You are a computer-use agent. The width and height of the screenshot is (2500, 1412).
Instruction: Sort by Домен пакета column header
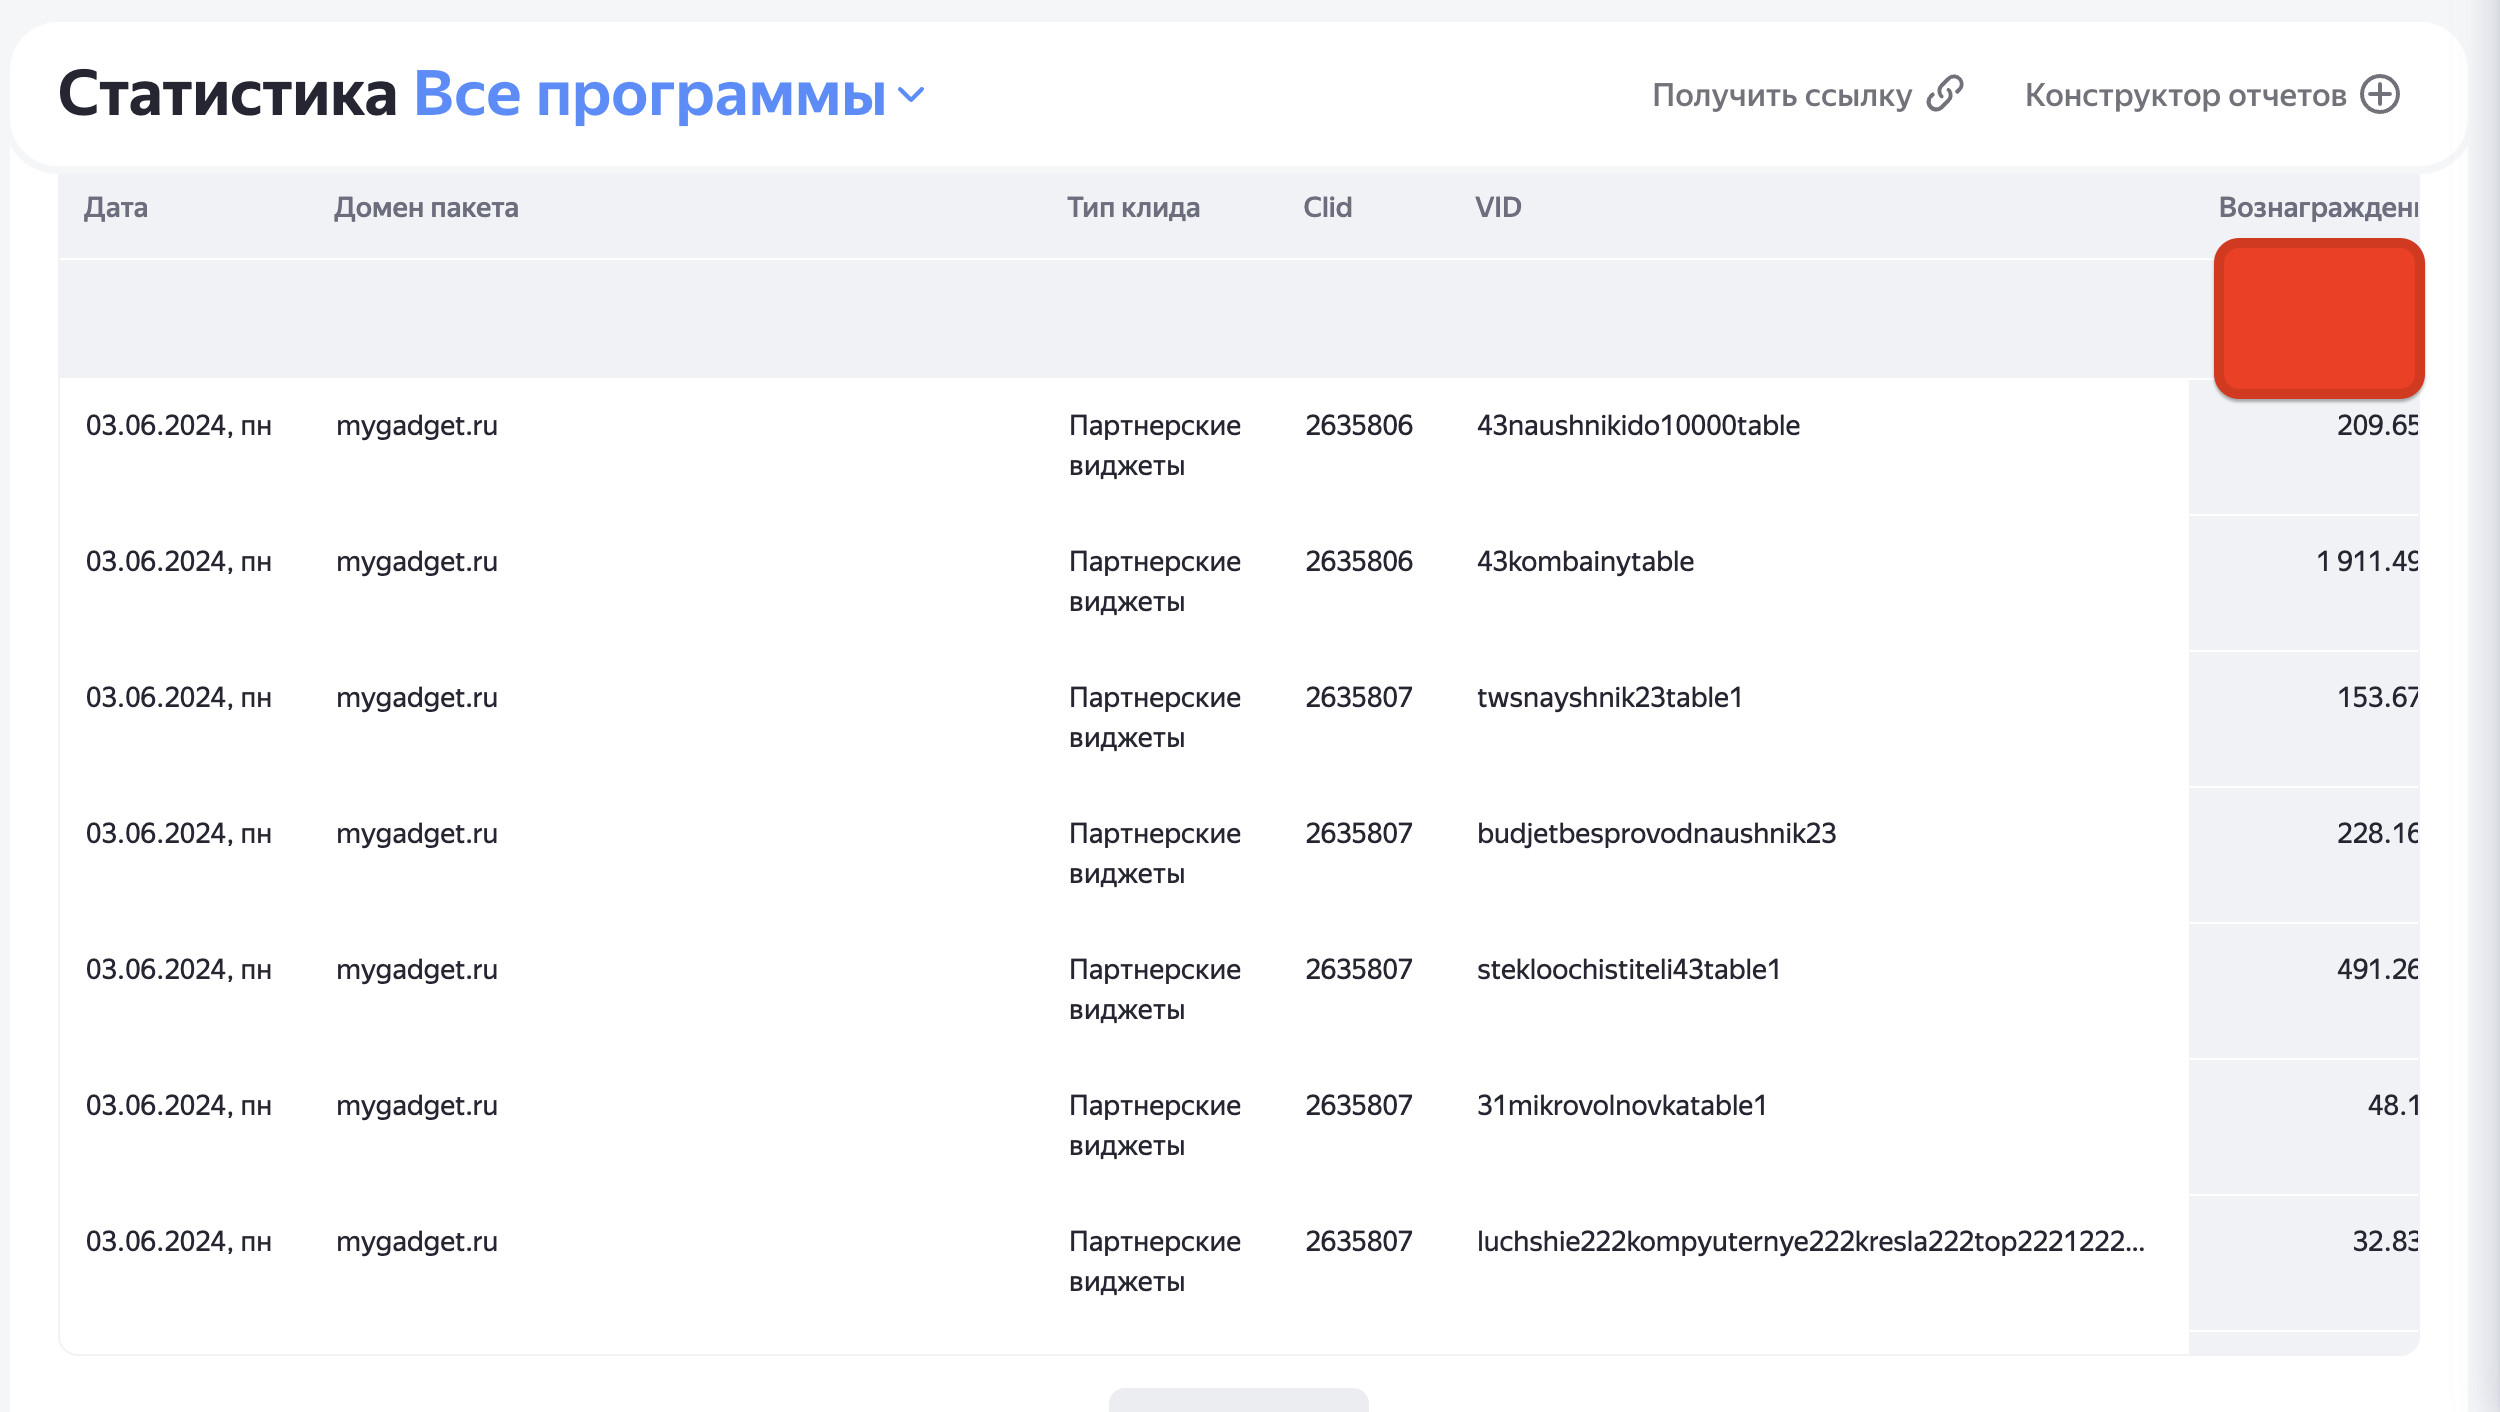[426, 207]
